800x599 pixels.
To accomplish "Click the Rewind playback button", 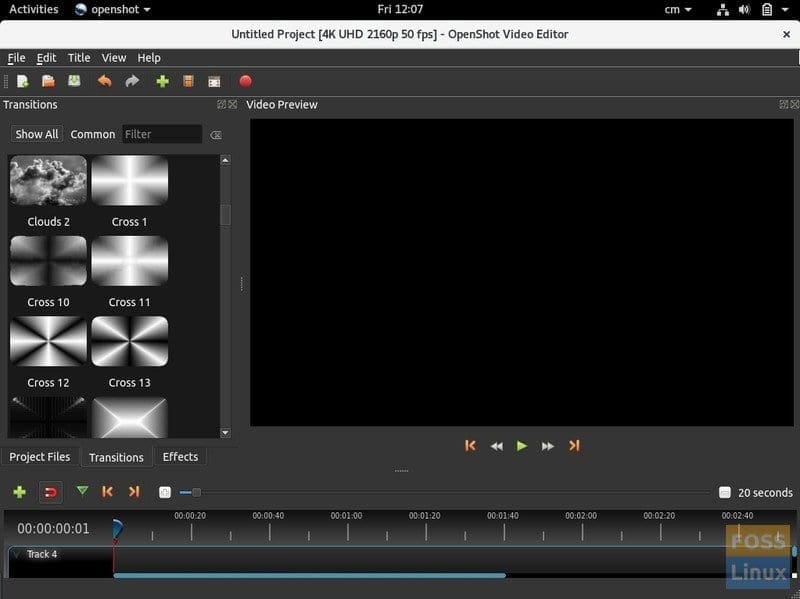I will point(496,446).
